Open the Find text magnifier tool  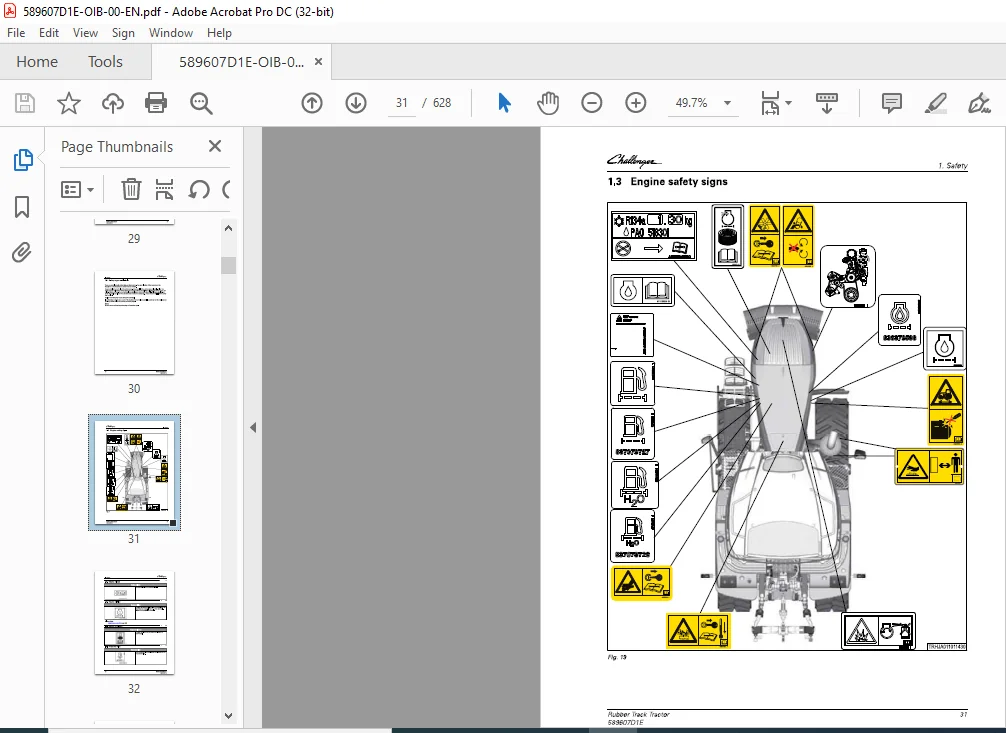(x=201, y=103)
